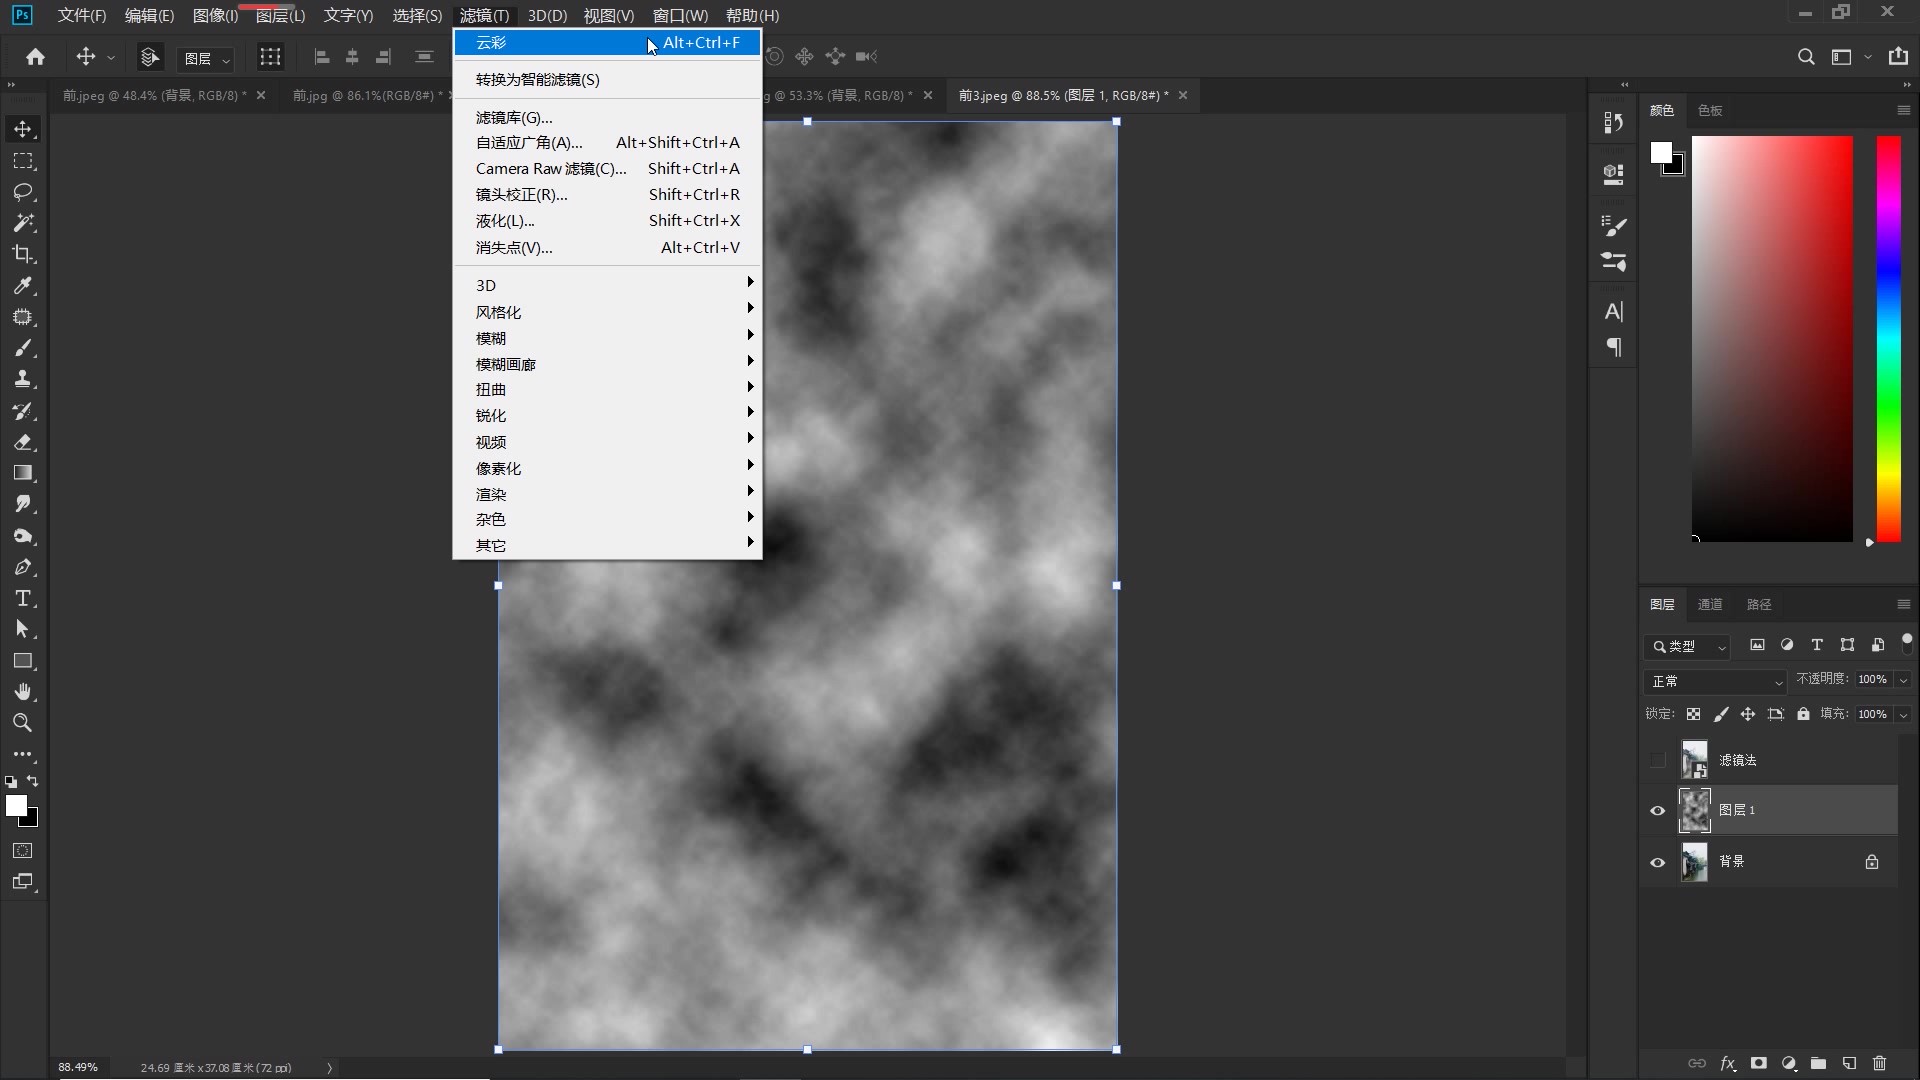1920x1080 pixels.
Task: Select the Pen tool
Action: [x=23, y=567]
